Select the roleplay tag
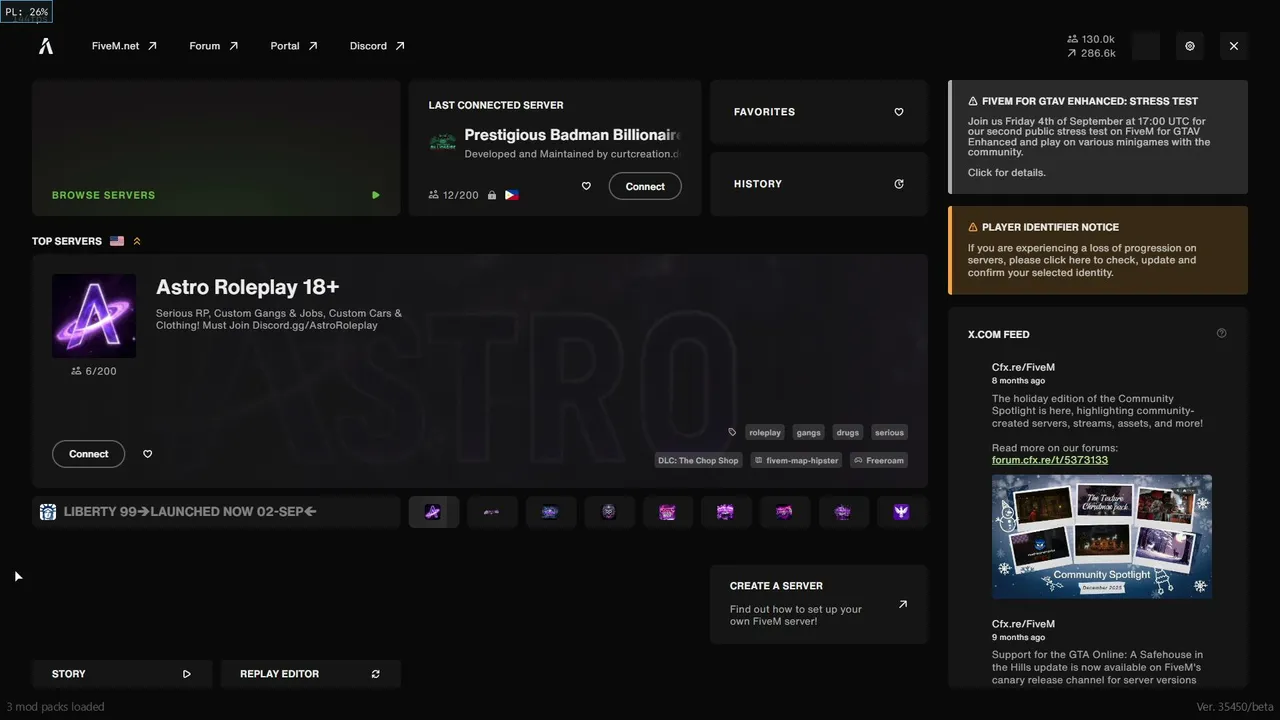This screenshot has width=1280, height=720. [765, 433]
